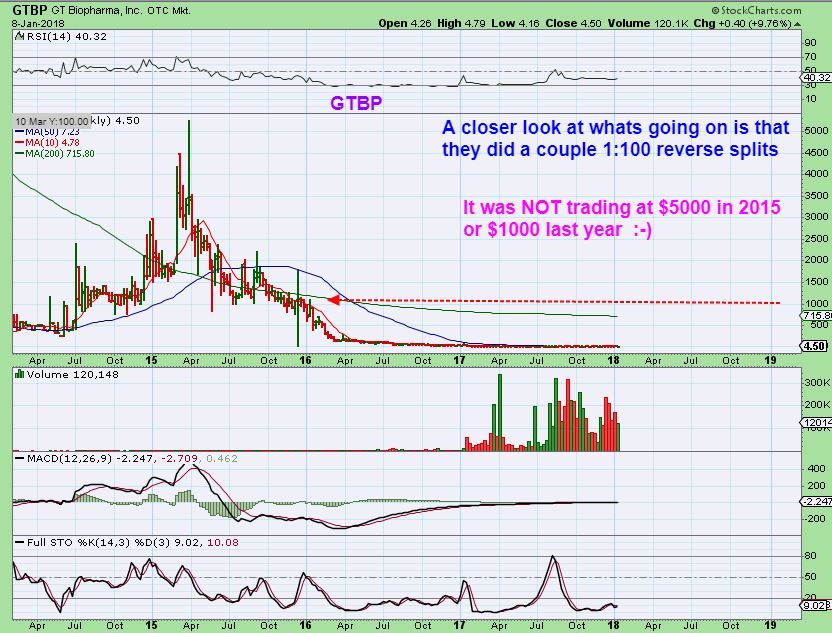Click the tallest green volume bar near Apr 2017
This screenshot has height=633, width=832.
499,412
